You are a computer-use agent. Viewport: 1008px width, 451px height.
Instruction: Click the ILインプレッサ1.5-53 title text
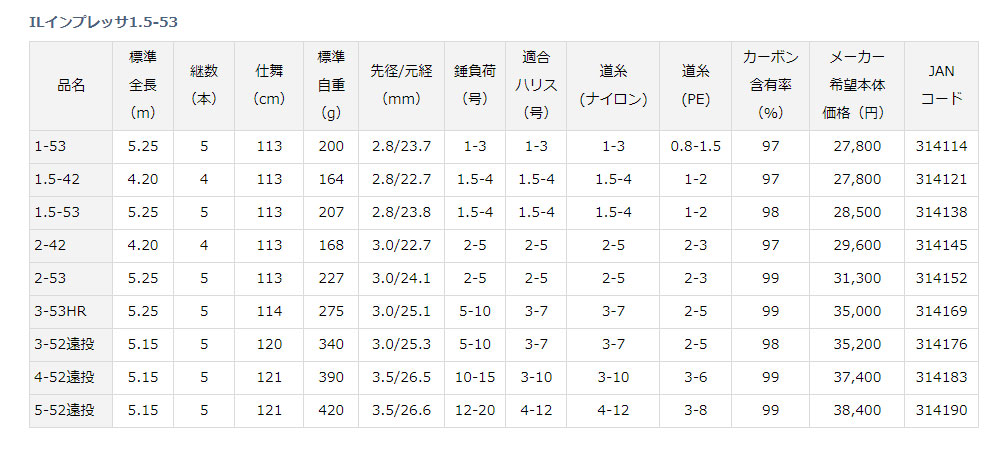pos(95,20)
